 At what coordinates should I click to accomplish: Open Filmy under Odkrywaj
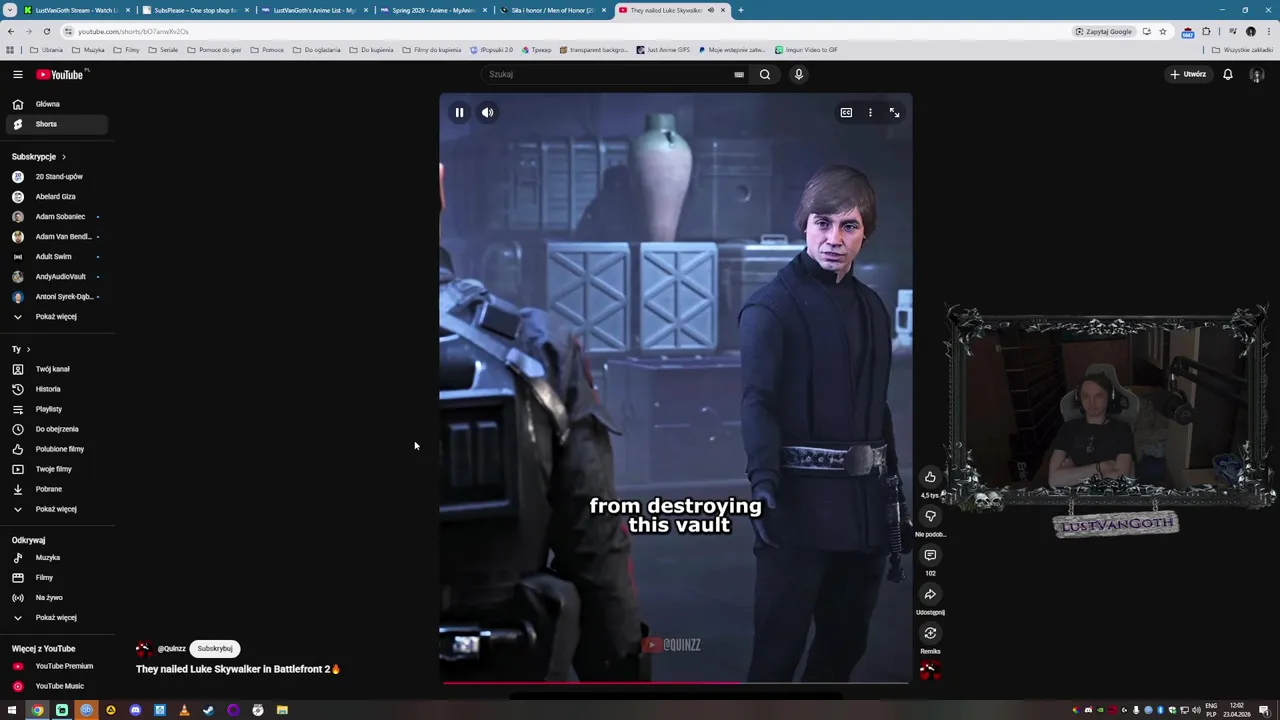55,578
